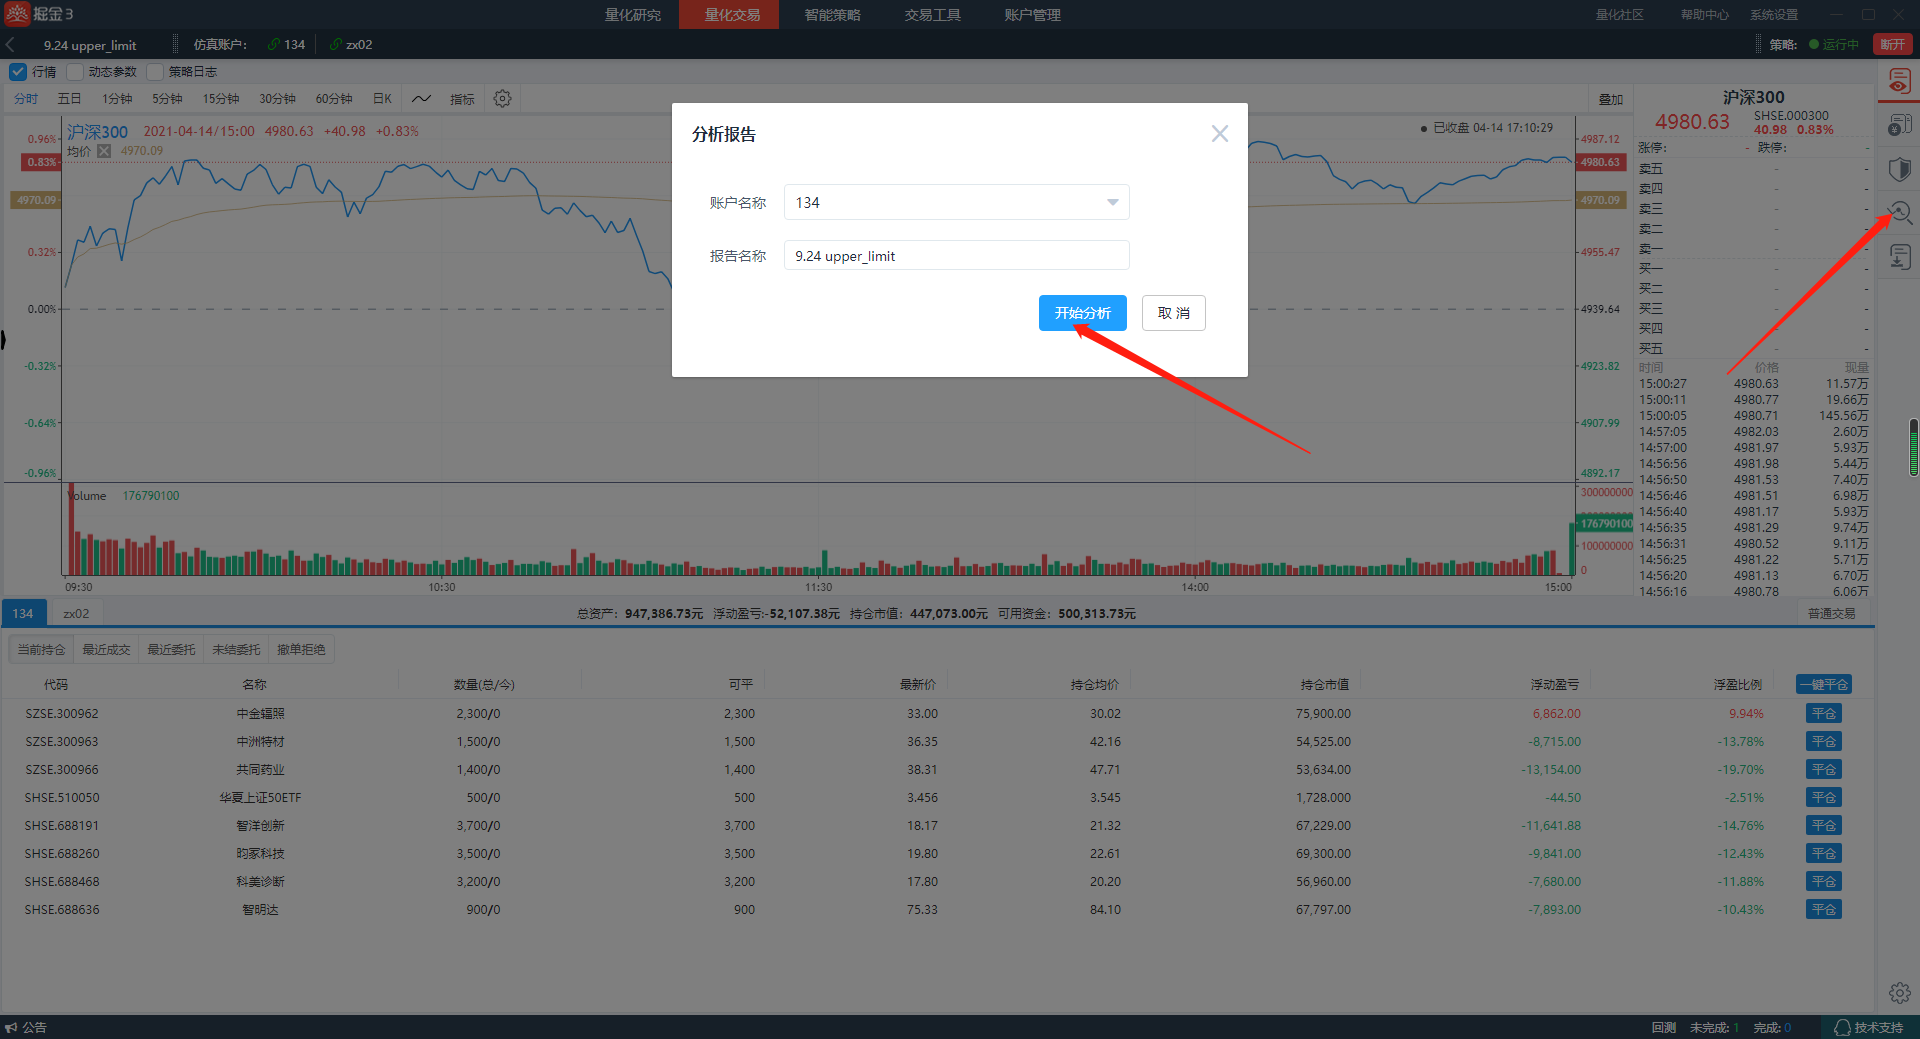
Task: Click the link icon beside account 134
Action: (273, 45)
